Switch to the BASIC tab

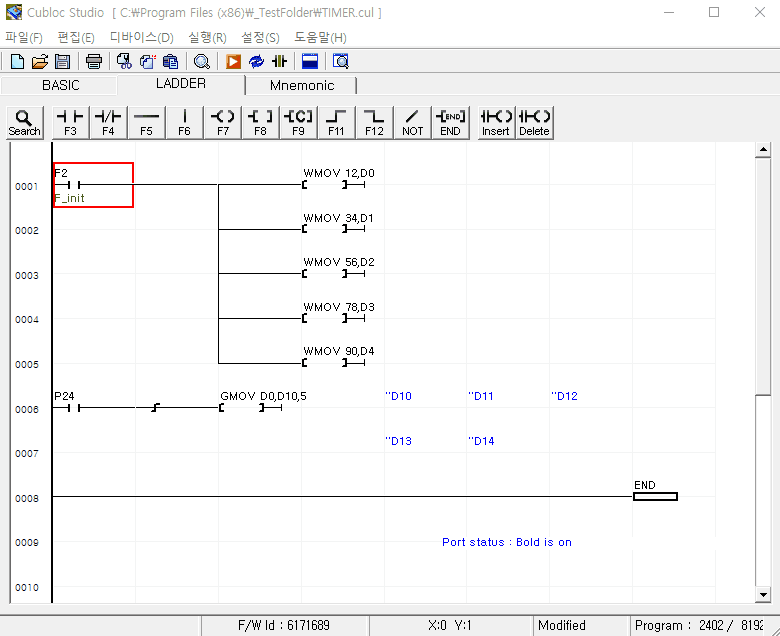point(60,85)
